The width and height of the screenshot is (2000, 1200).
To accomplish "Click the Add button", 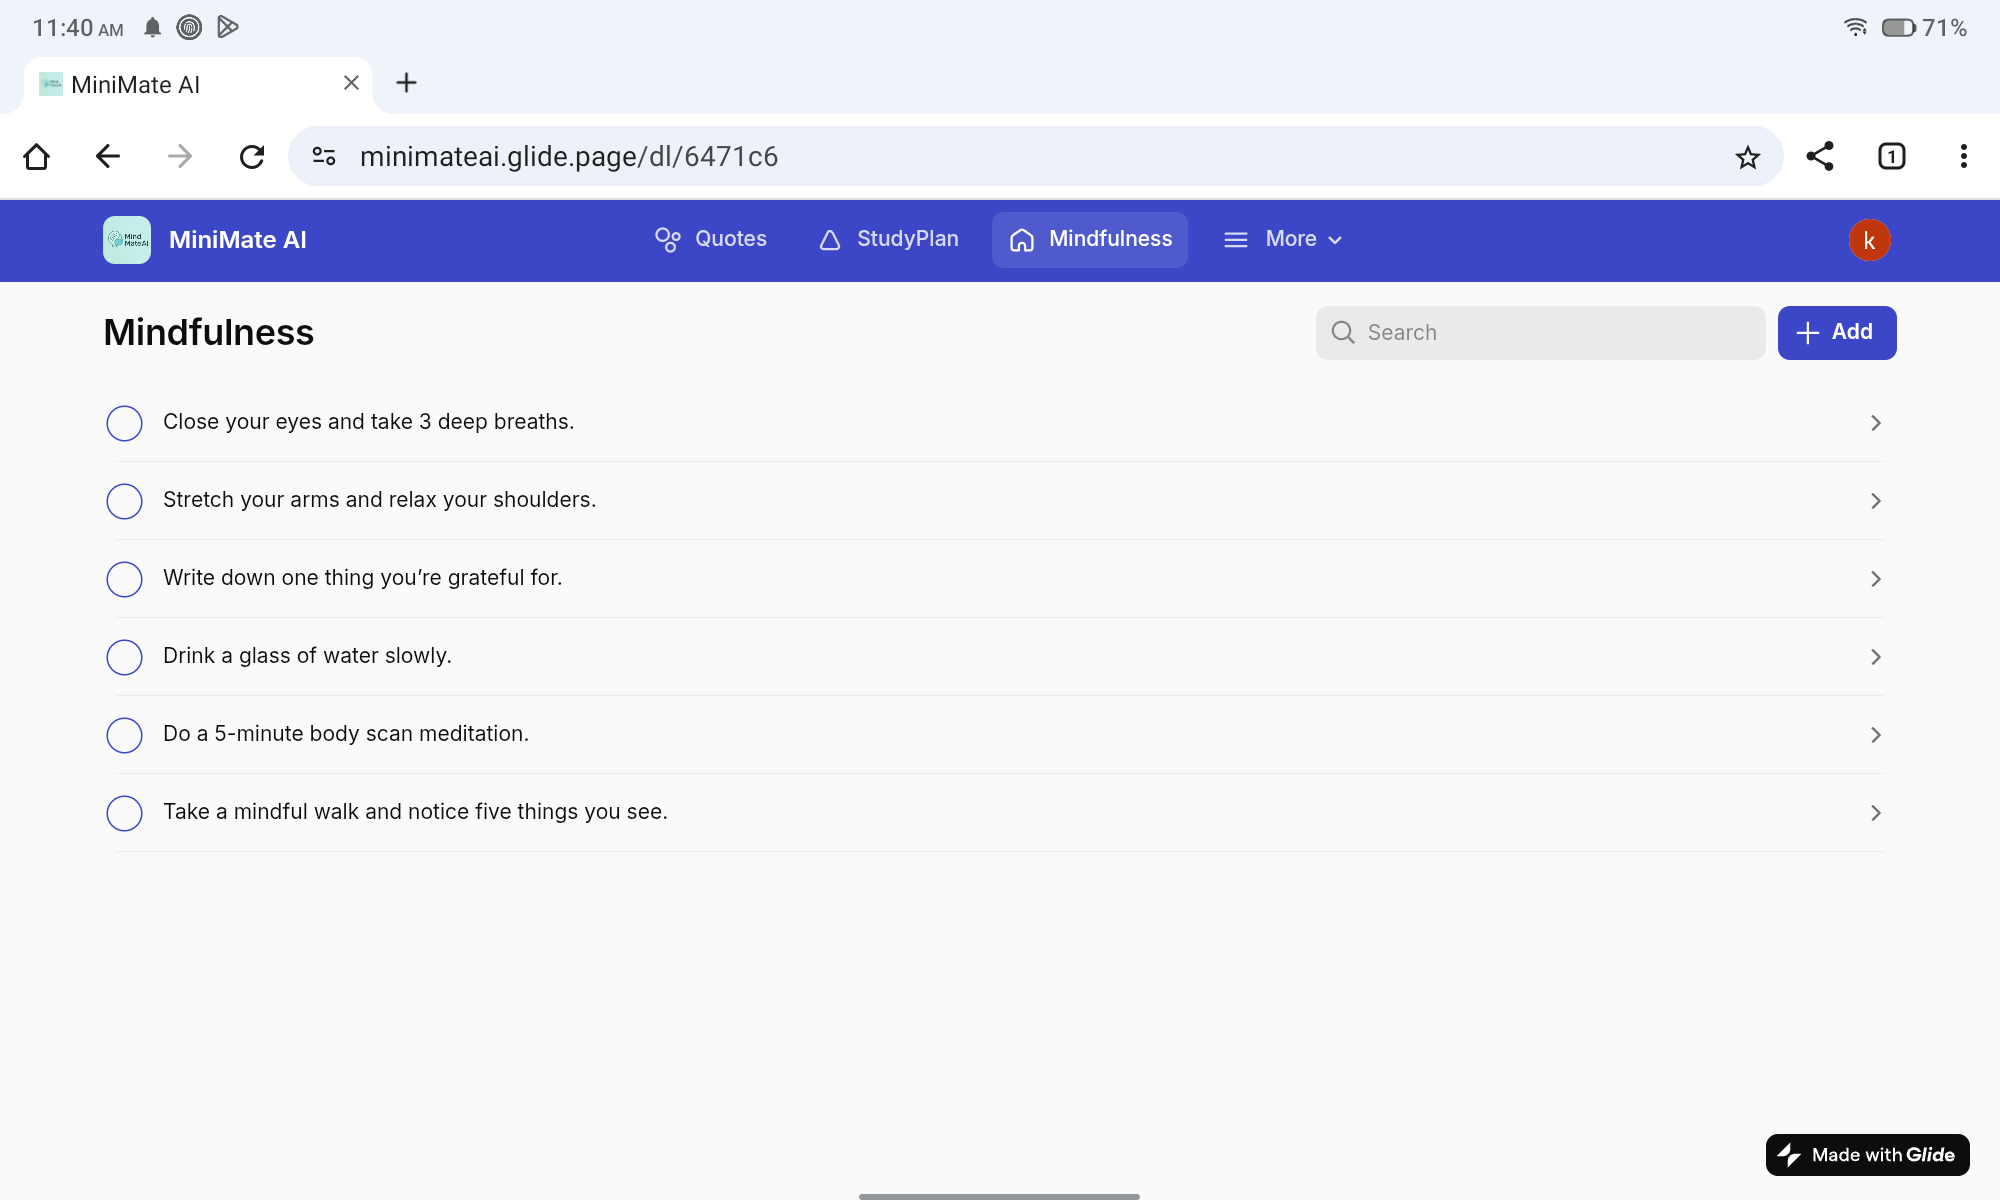I will (1836, 333).
